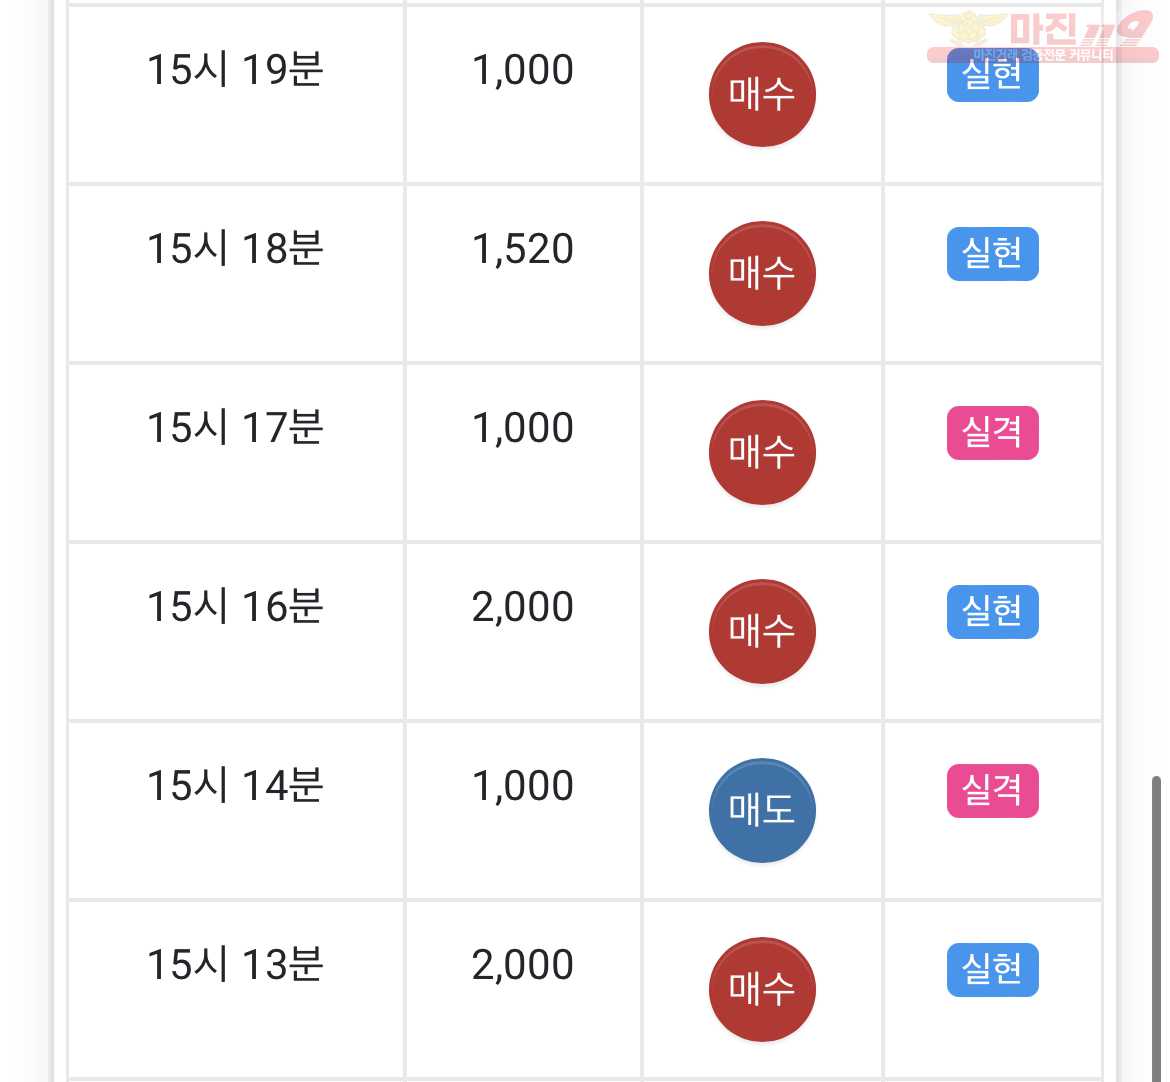Click the red 매수 circle for 15시 16분
Image resolution: width=1170 pixels, height=1082 pixels.
click(x=762, y=632)
